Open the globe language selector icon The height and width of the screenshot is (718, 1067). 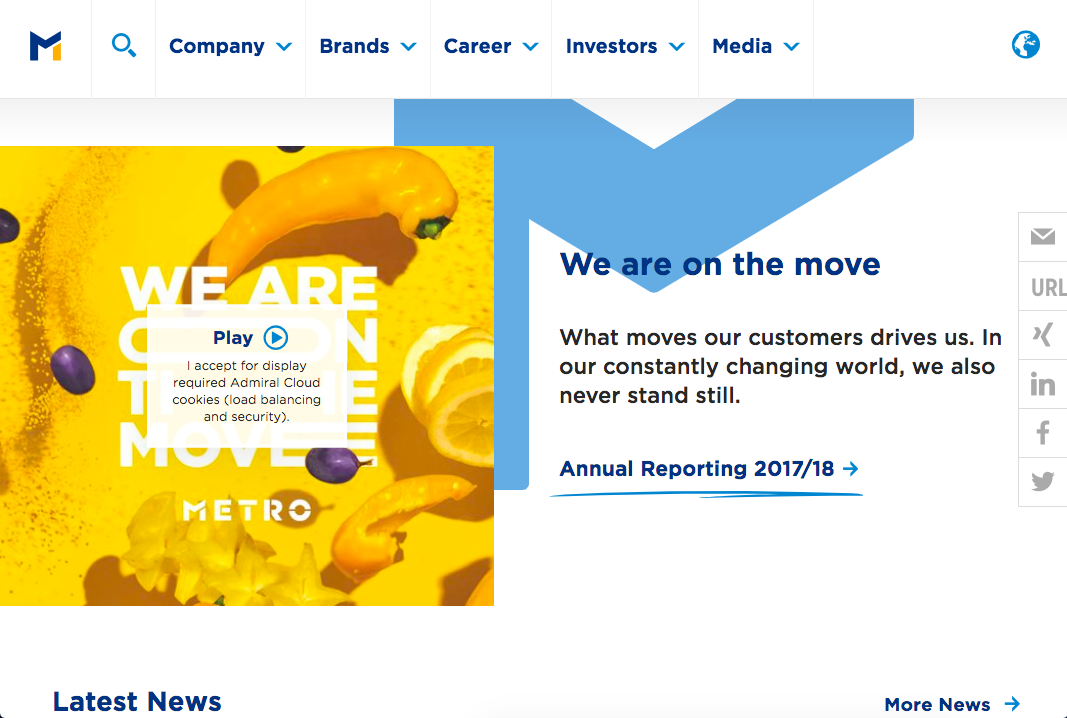pyautogui.click(x=1025, y=45)
